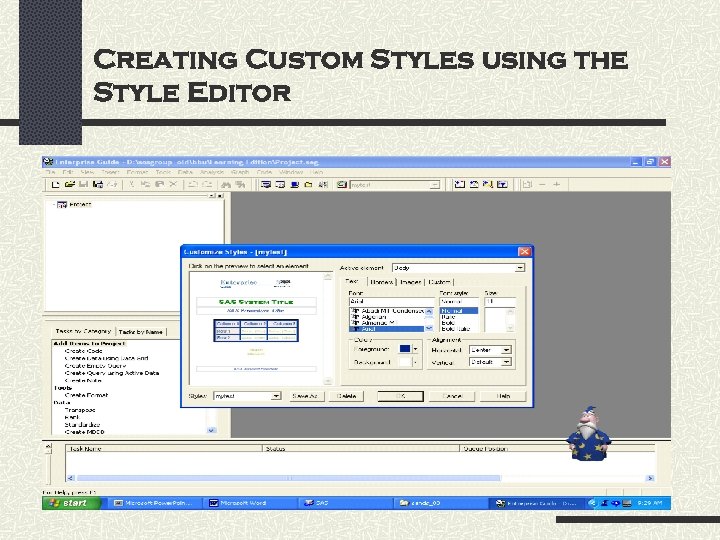Click the Save diskette toolbar icon

point(84,185)
